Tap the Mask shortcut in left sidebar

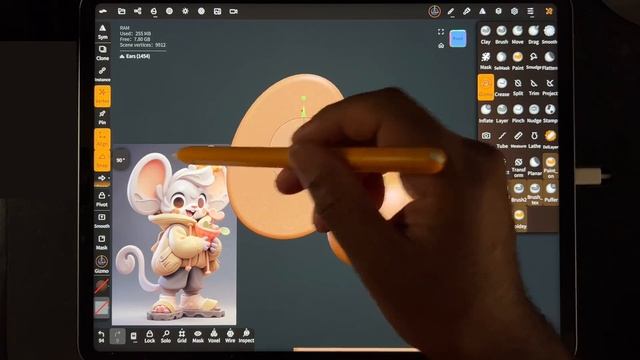point(102,242)
